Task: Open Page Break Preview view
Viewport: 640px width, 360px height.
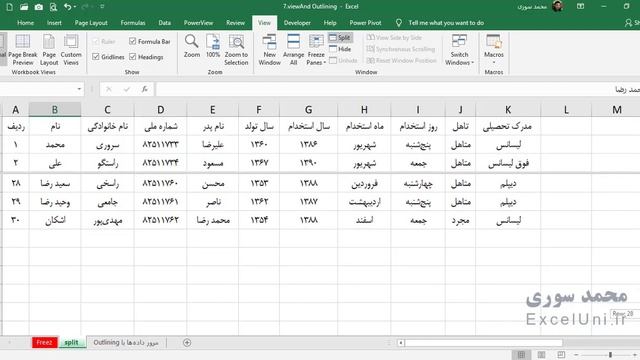Action: [22, 50]
